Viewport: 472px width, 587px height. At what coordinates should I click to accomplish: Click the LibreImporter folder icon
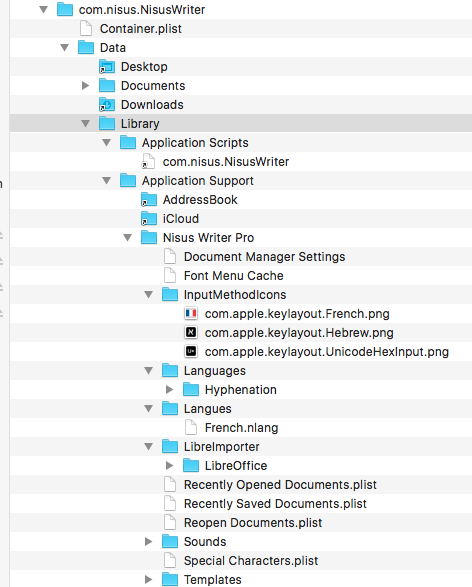170,446
